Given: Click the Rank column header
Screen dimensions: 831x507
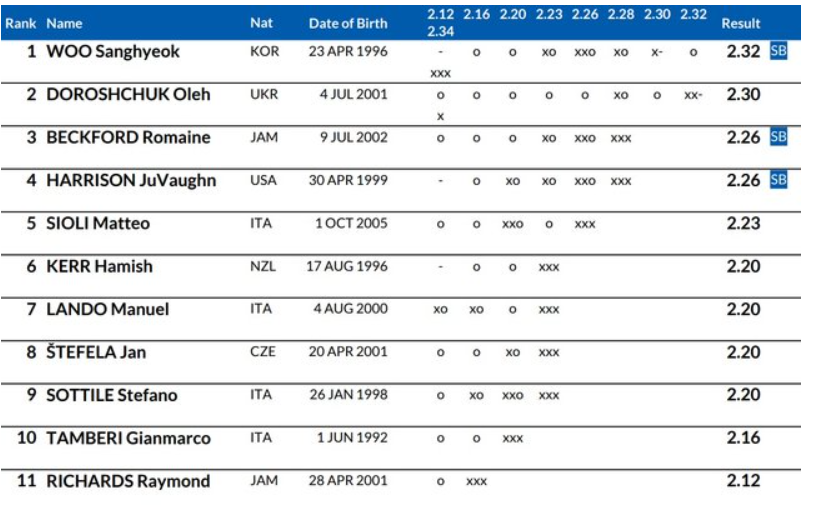Looking at the screenshot, I should click(x=21, y=23).
